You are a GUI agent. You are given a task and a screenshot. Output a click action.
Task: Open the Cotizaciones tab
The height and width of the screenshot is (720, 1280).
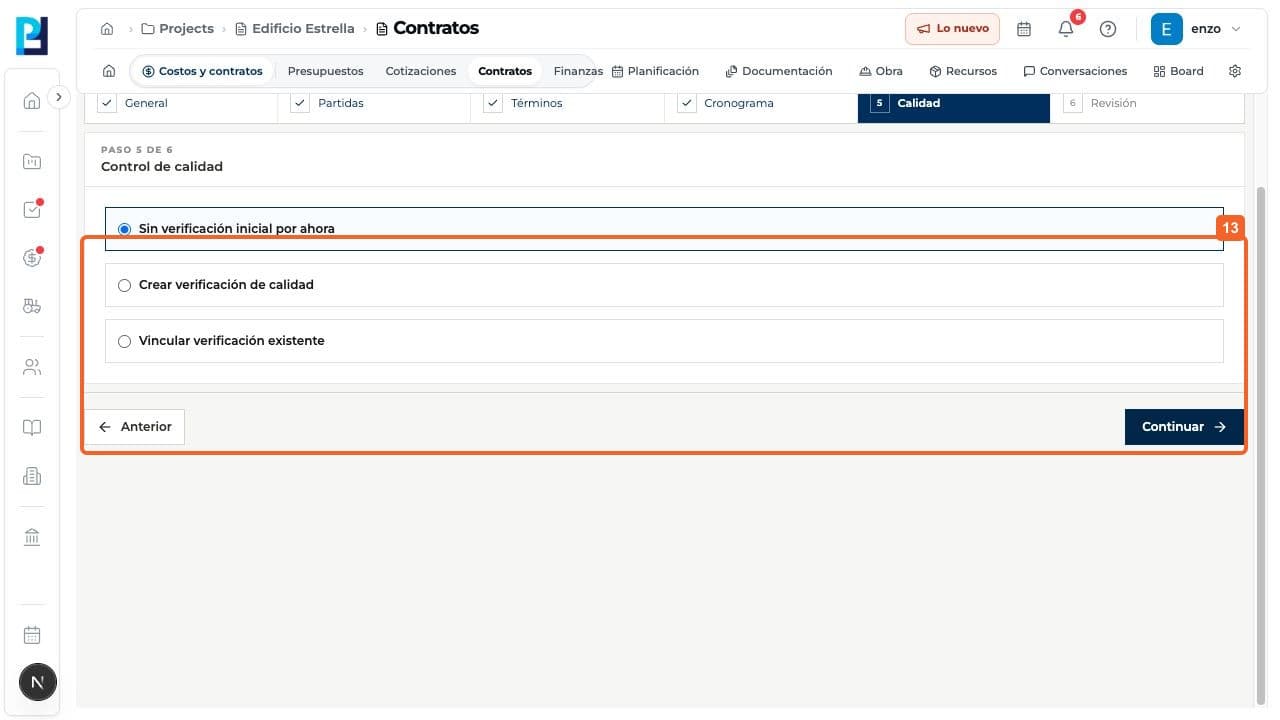421,71
